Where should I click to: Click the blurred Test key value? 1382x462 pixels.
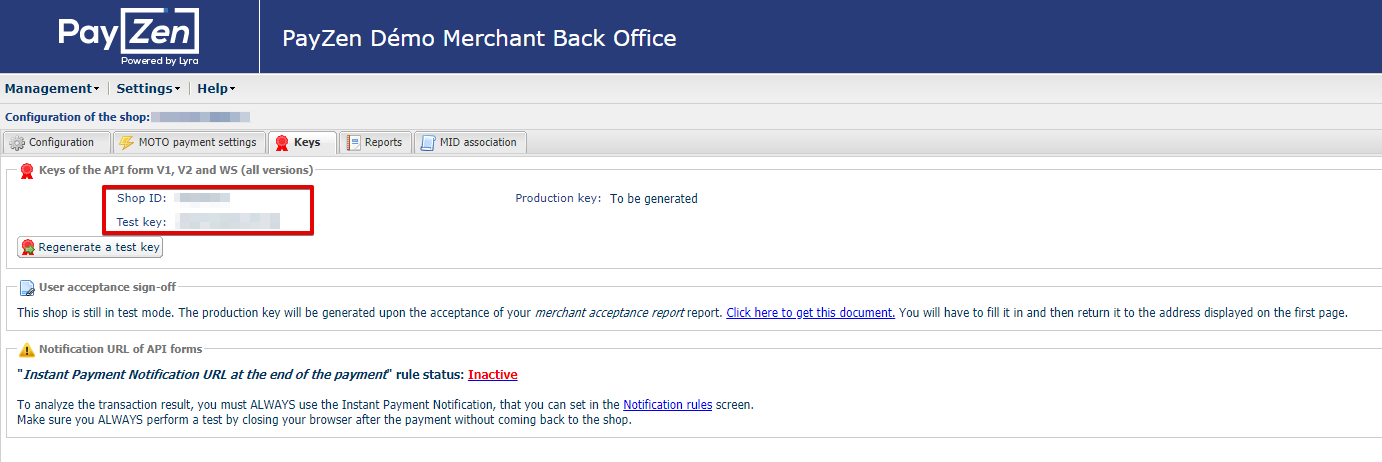[x=227, y=221]
